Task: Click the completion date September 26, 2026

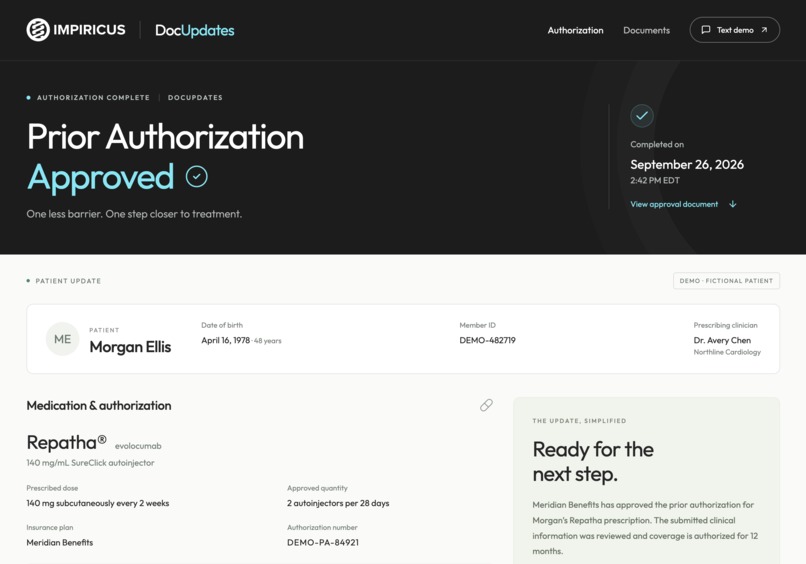Action: 687,165
